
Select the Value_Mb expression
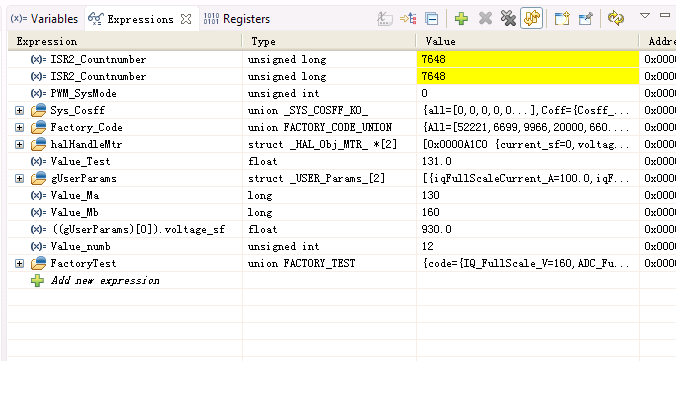coord(75,212)
